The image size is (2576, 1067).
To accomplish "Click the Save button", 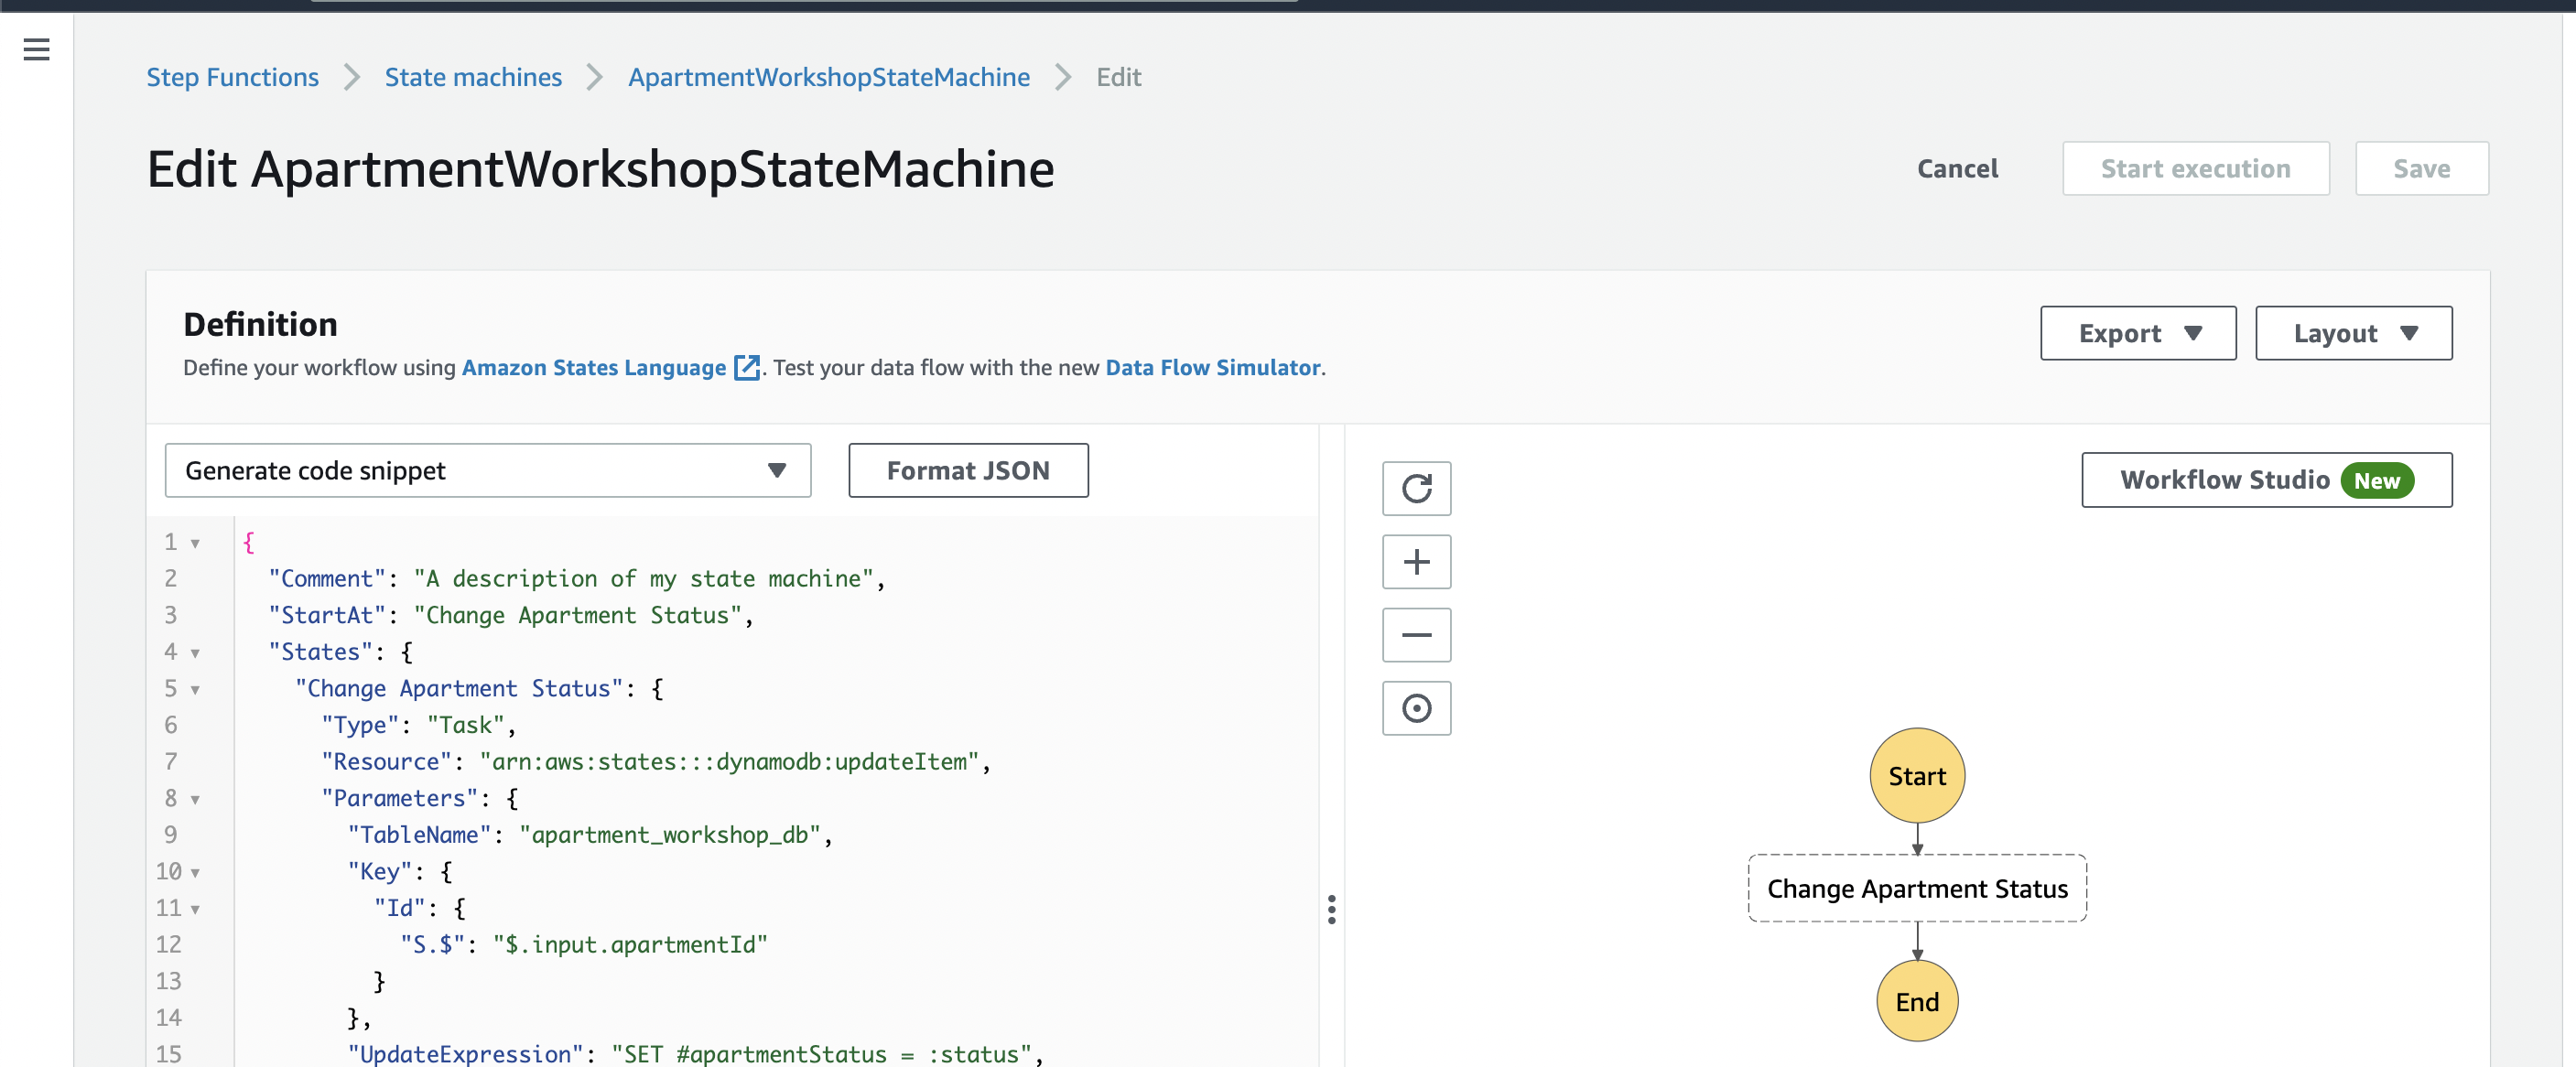I will coord(2421,168).
